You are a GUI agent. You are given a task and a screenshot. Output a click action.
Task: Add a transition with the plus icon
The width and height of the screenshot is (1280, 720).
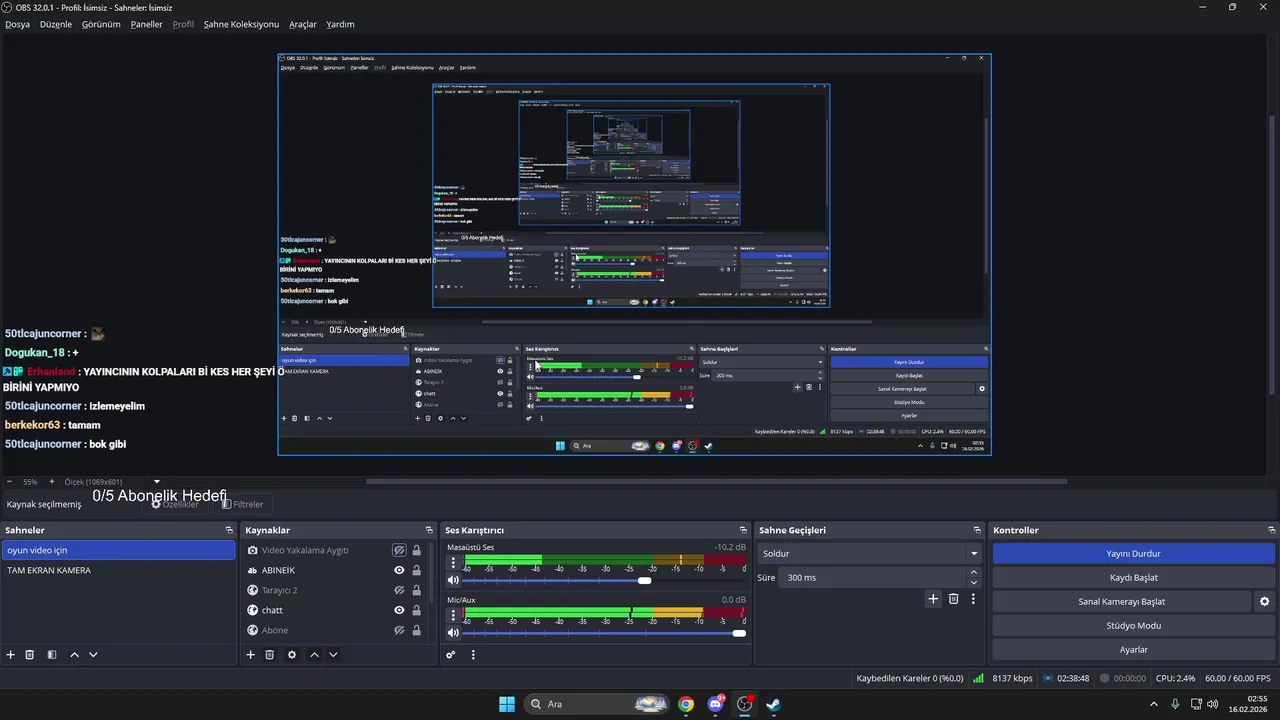coord(933,599)
